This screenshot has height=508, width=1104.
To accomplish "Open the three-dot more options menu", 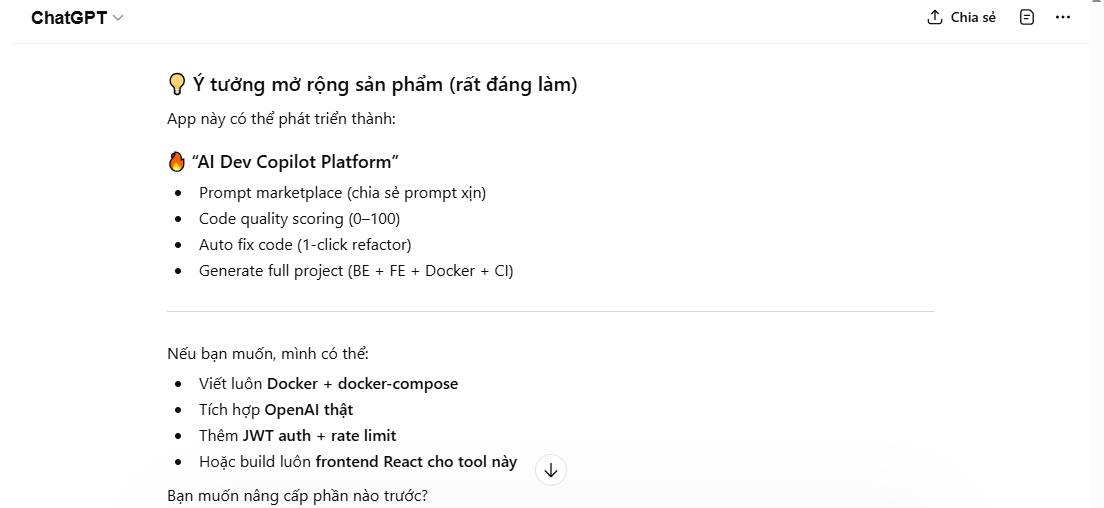I will click(x=1063, y=17).
